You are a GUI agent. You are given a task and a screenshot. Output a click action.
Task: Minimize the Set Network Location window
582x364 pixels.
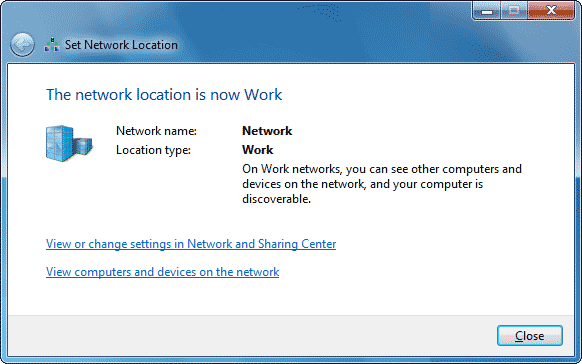click(x=487, y=11)
